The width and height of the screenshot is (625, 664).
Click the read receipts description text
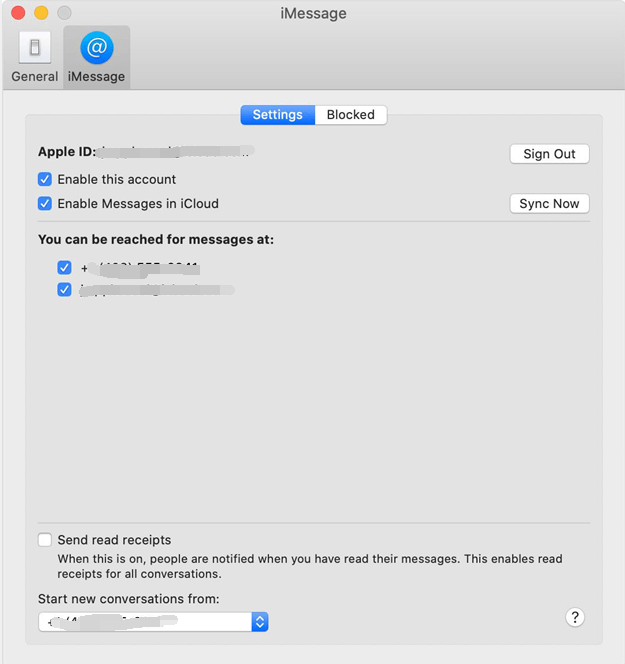point(310,566)
